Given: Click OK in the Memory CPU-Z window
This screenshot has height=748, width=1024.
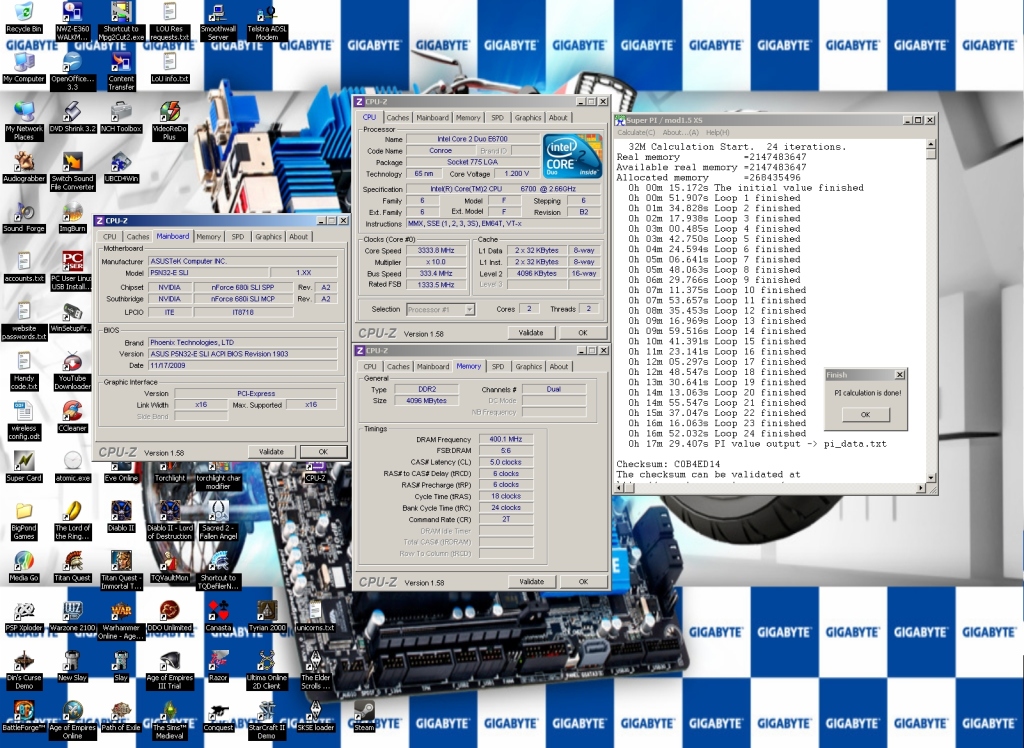Looking at the screenshot, I should [x=583, y=581].
